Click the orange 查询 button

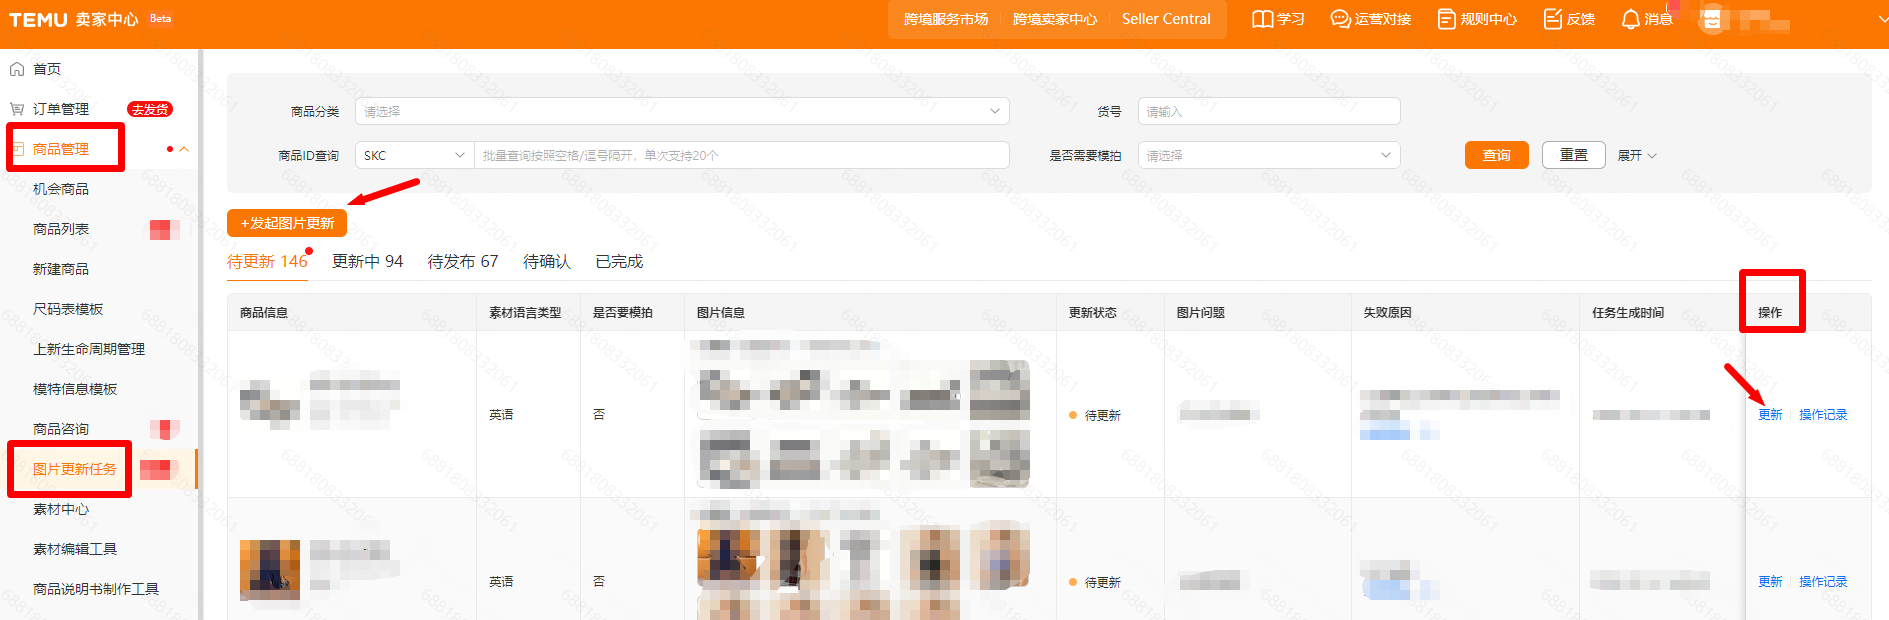coord(1496,155)
